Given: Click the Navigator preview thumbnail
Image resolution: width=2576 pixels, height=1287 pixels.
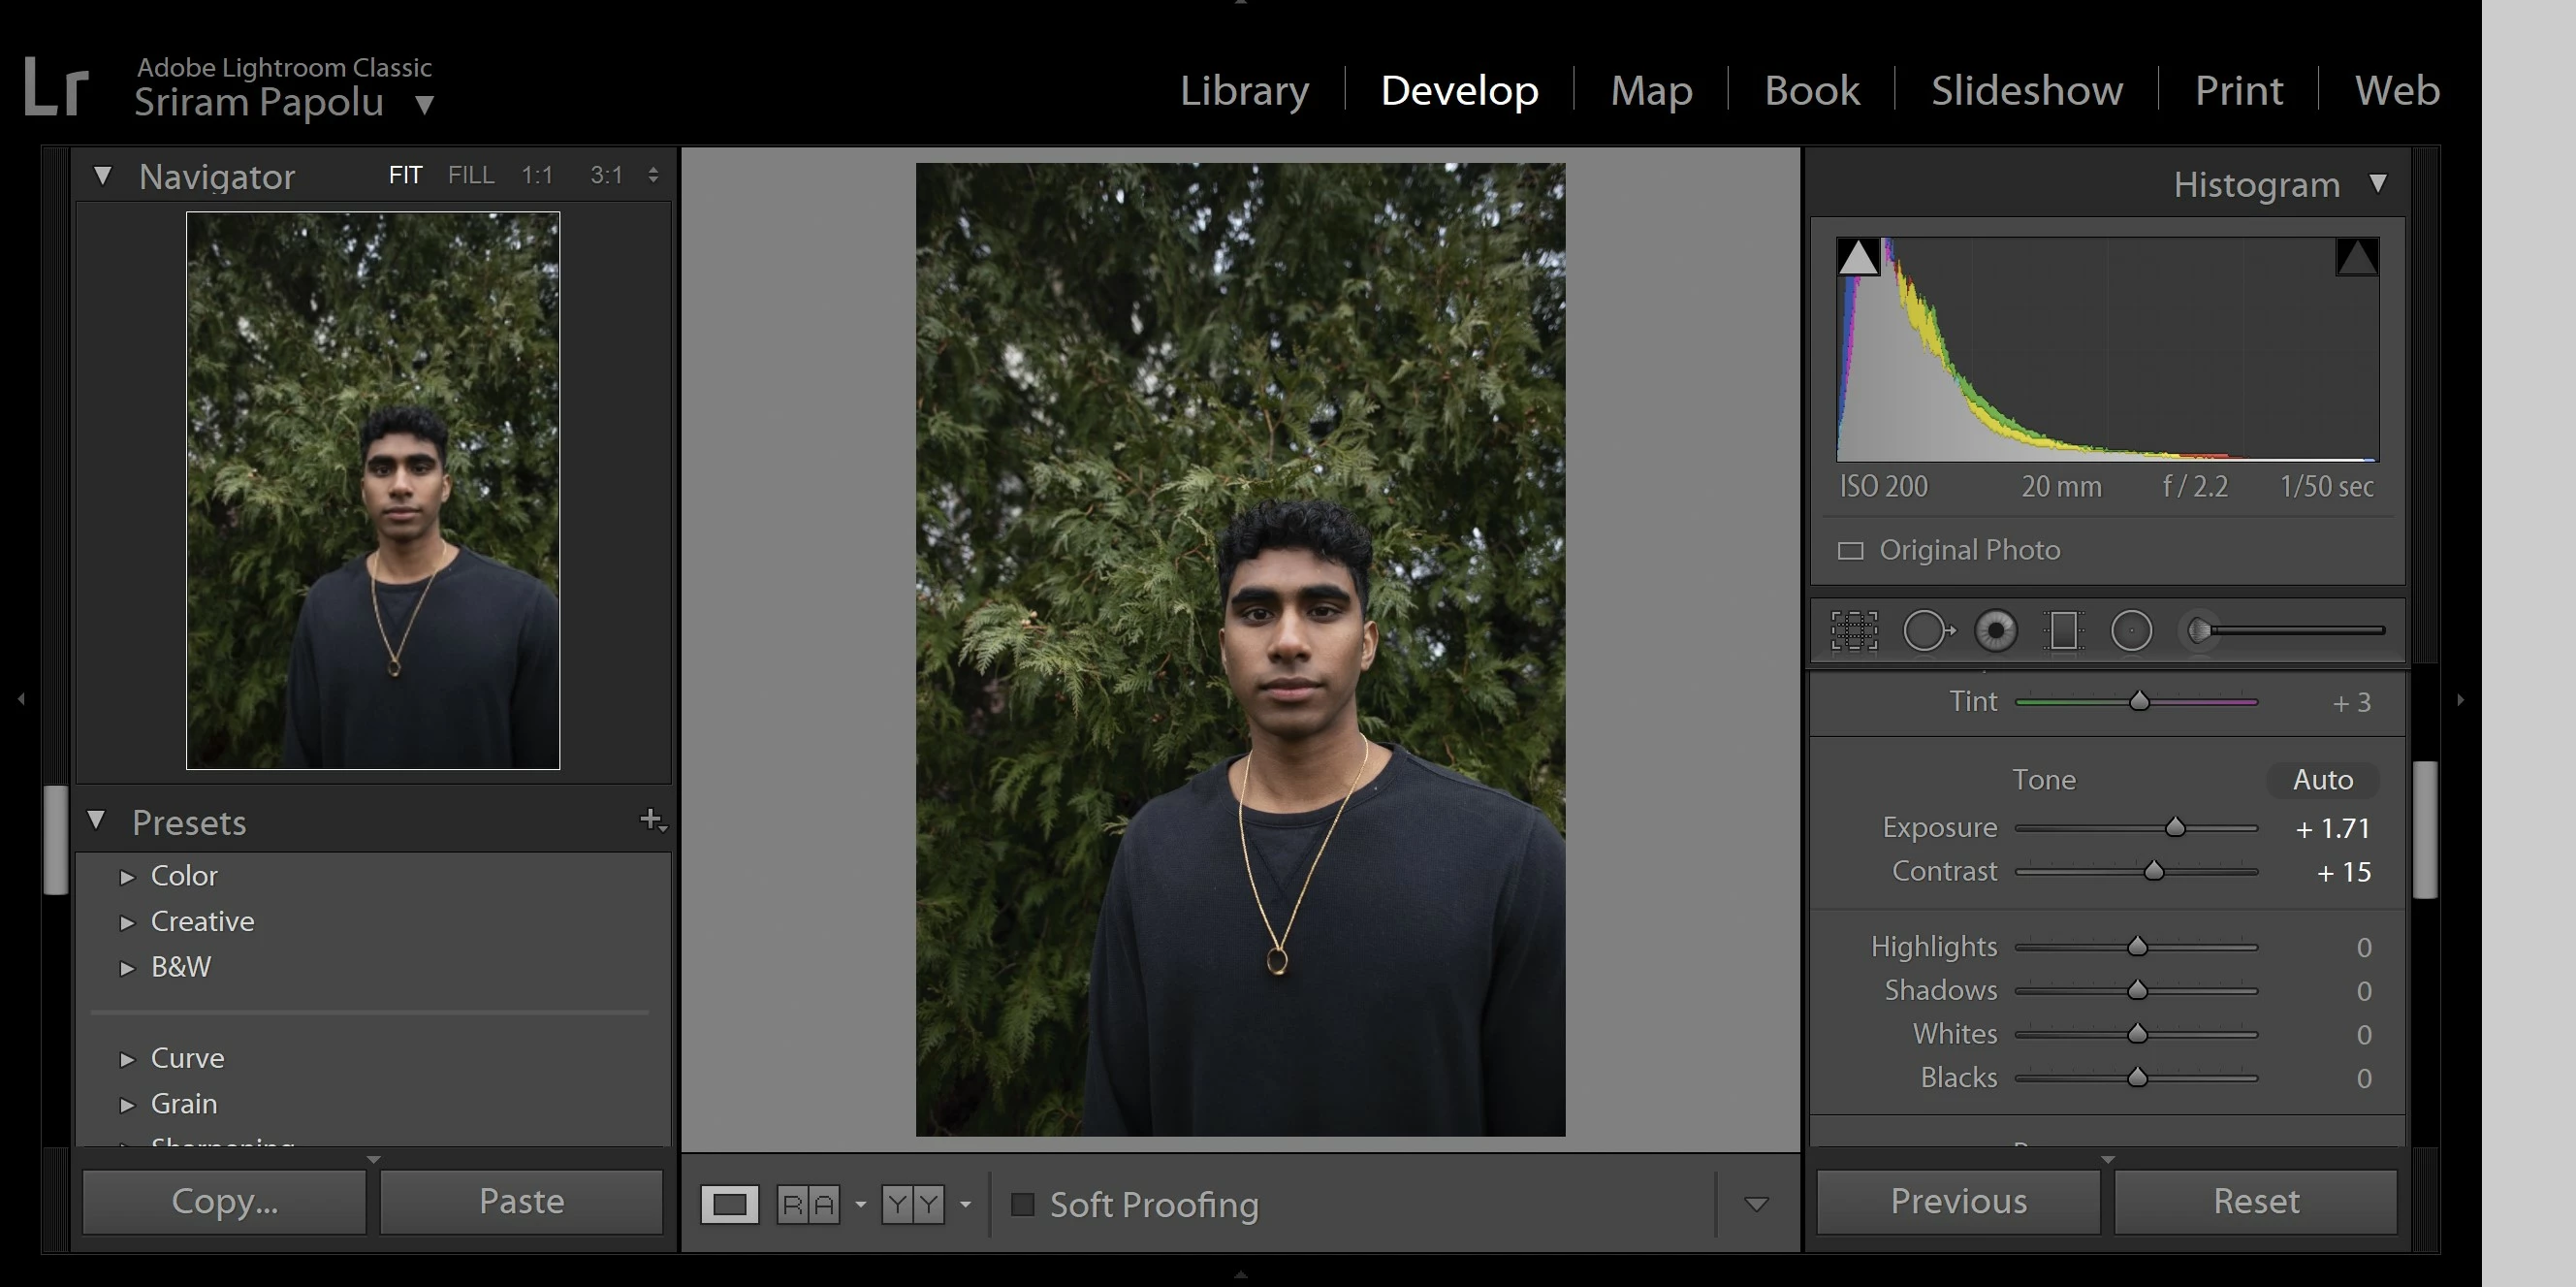Looking at the screenshot, I should click(373, 490).
